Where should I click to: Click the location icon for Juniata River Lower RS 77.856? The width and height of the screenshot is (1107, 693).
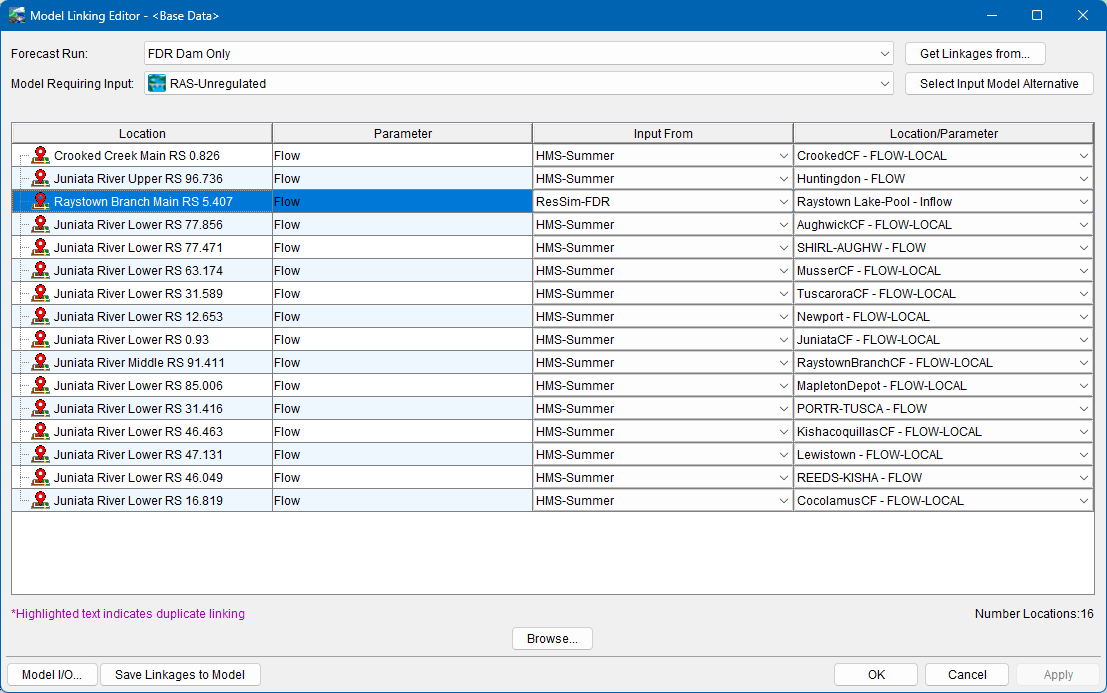(40, 224)
